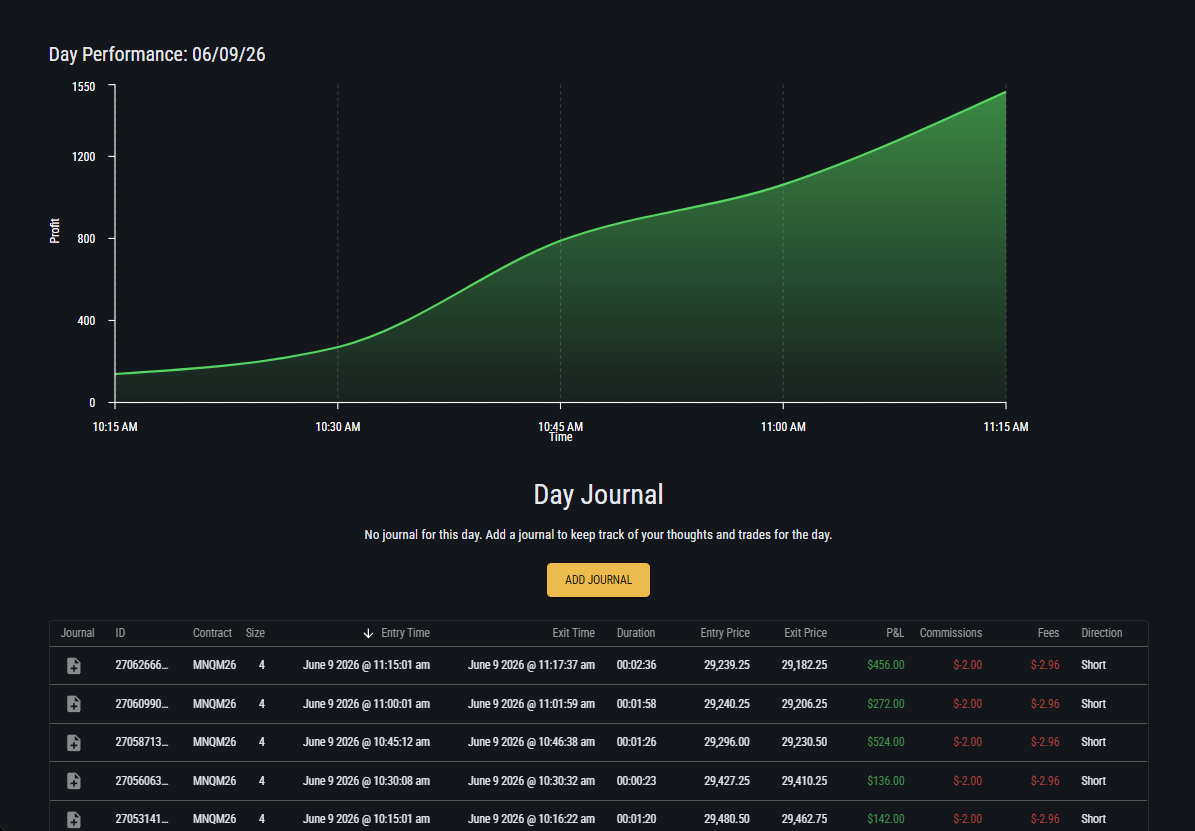
Task: Sort table by Direction column
Action: 1101,633
